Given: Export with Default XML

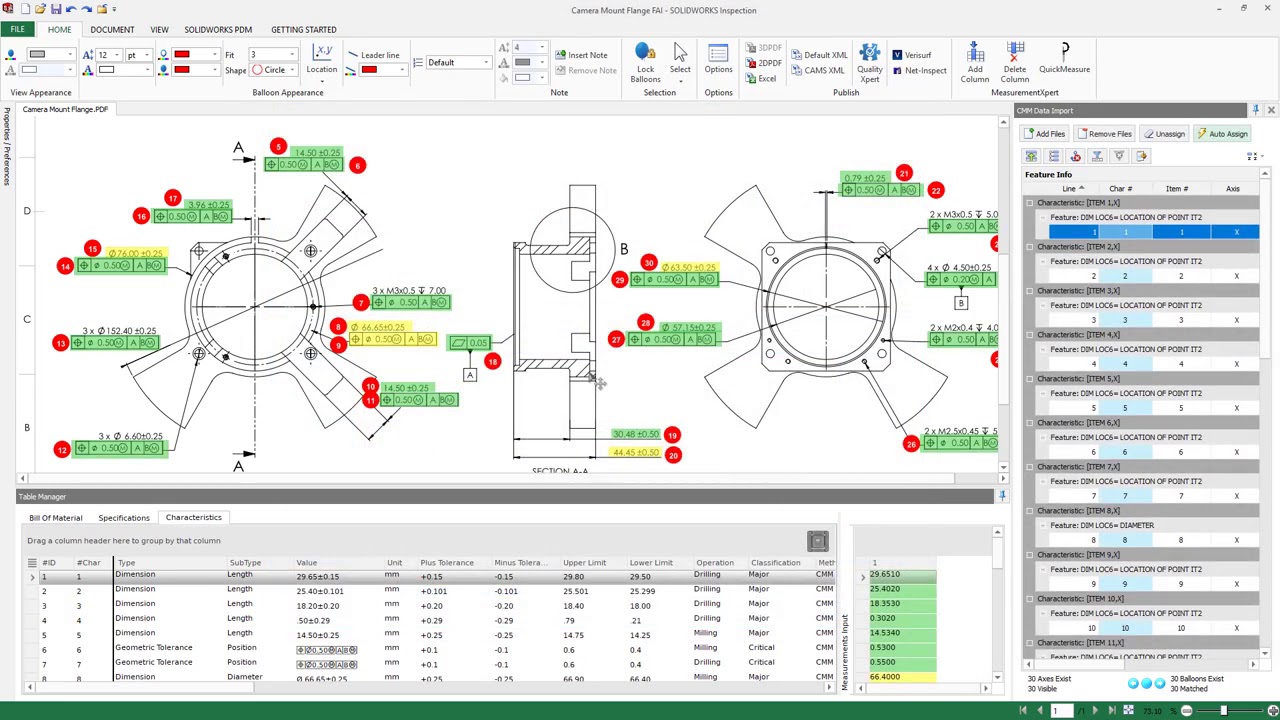Looking at the screenshot, I should (x=819, y=55).
